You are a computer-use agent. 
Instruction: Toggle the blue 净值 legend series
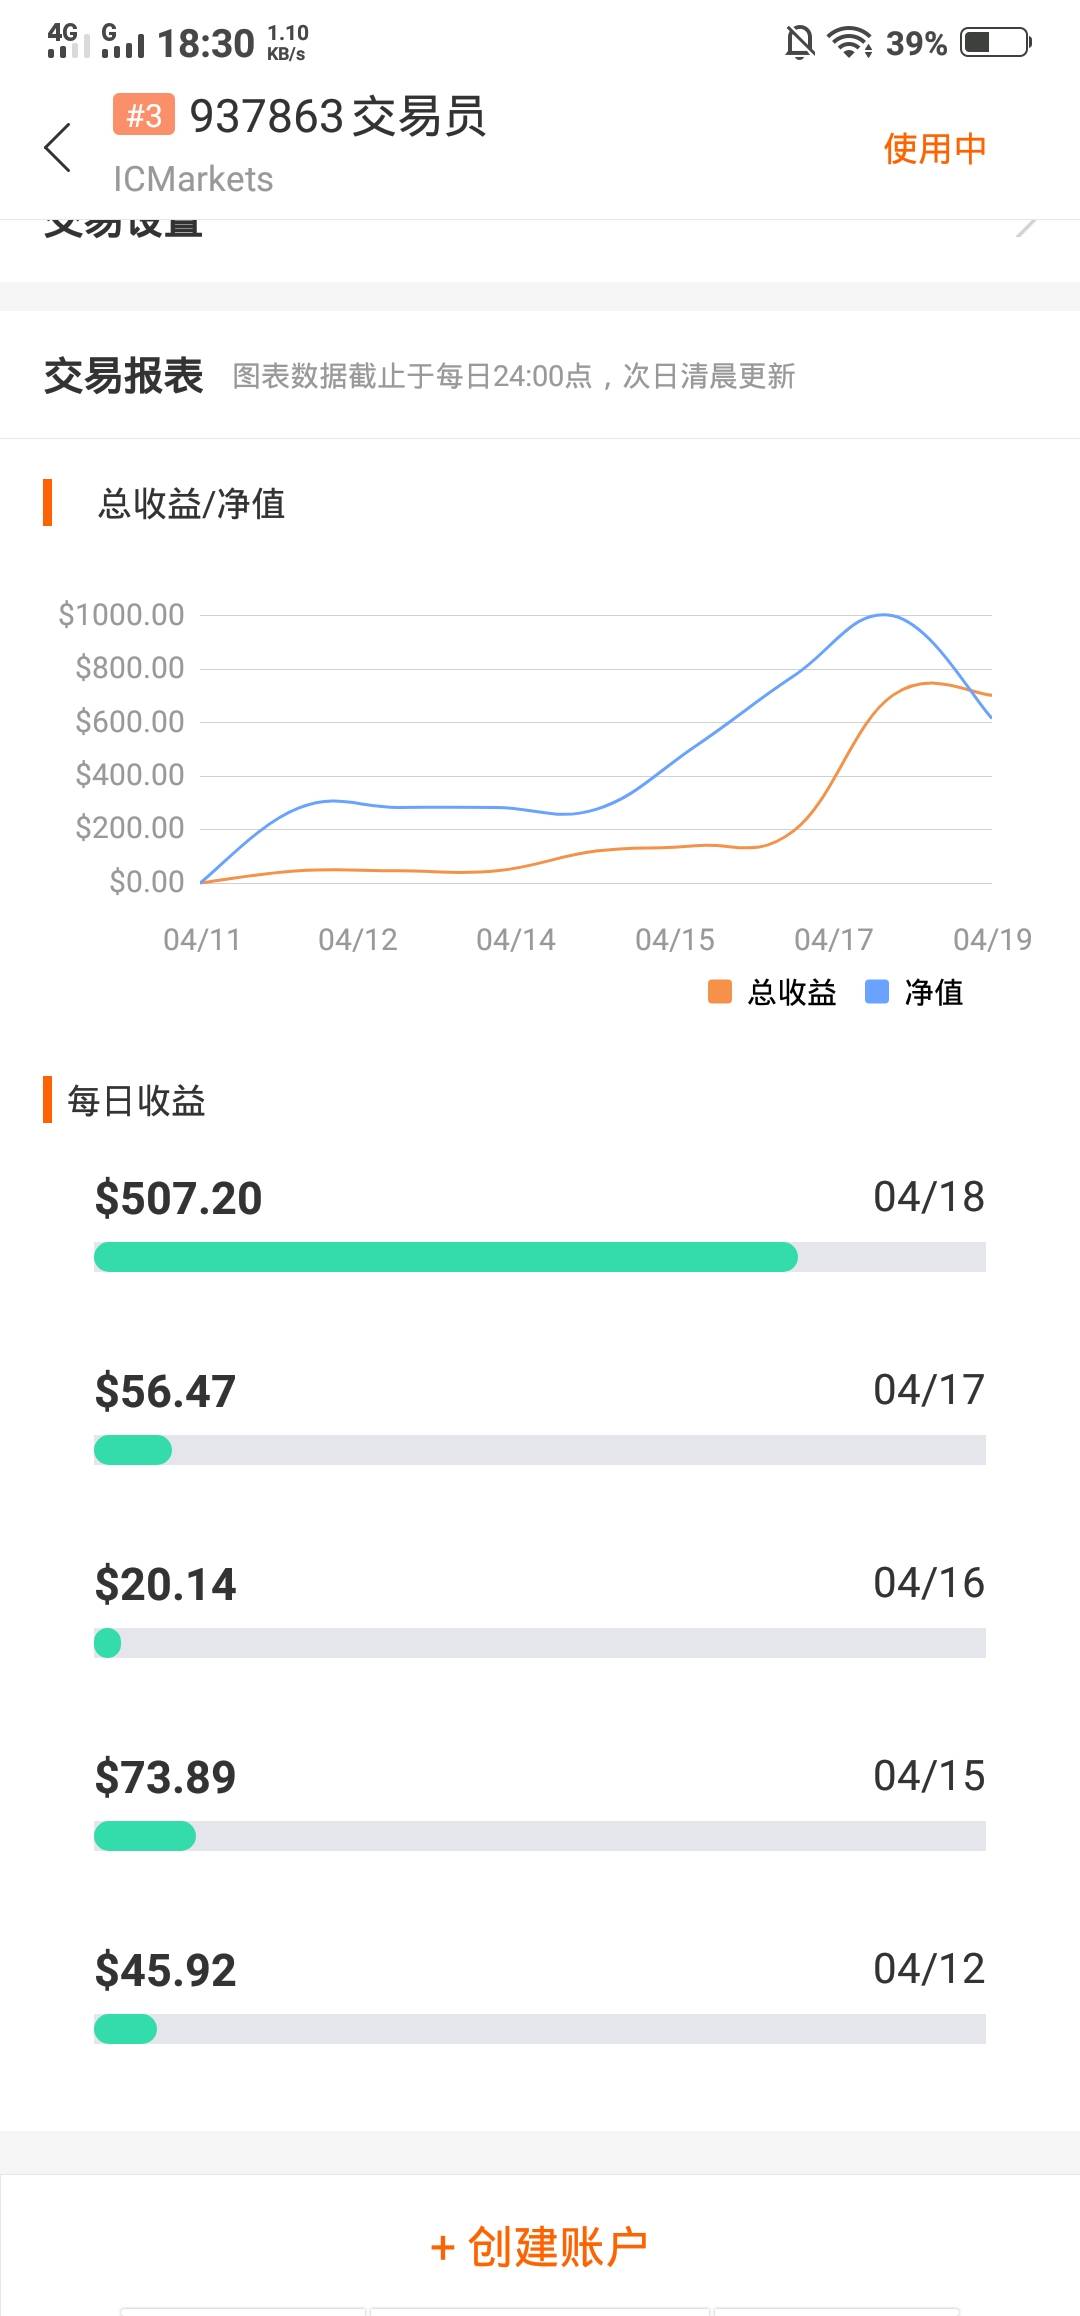914,992
